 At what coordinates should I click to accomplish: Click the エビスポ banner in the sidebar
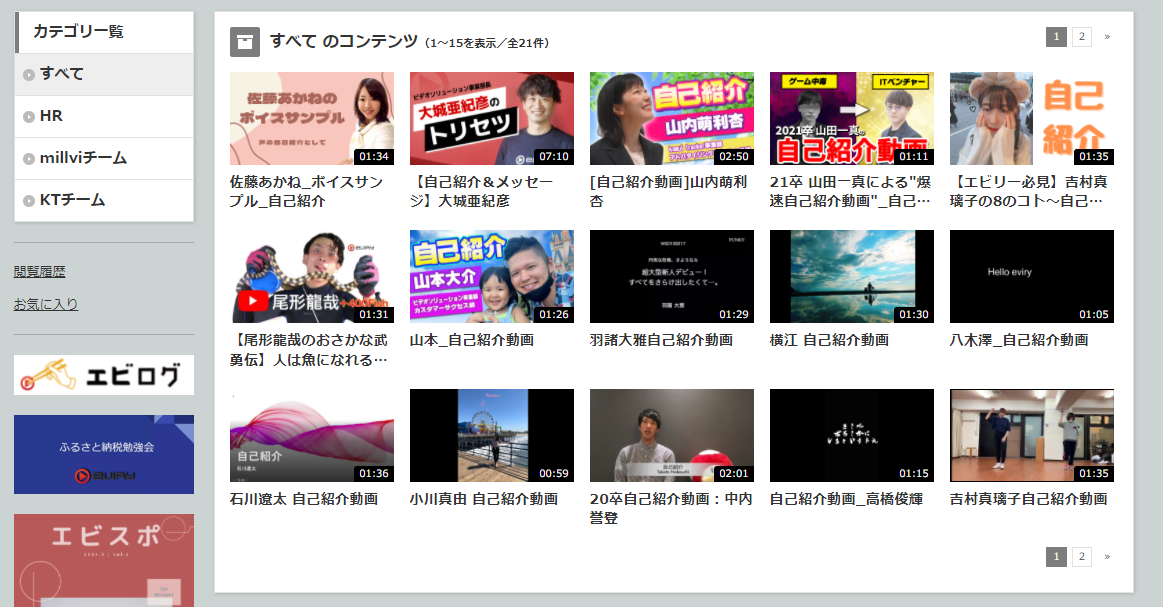pos(103,560)
